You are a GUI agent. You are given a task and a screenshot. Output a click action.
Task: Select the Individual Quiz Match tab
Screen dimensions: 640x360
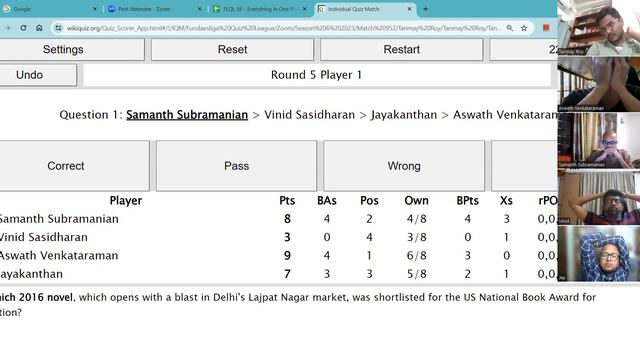364,9
